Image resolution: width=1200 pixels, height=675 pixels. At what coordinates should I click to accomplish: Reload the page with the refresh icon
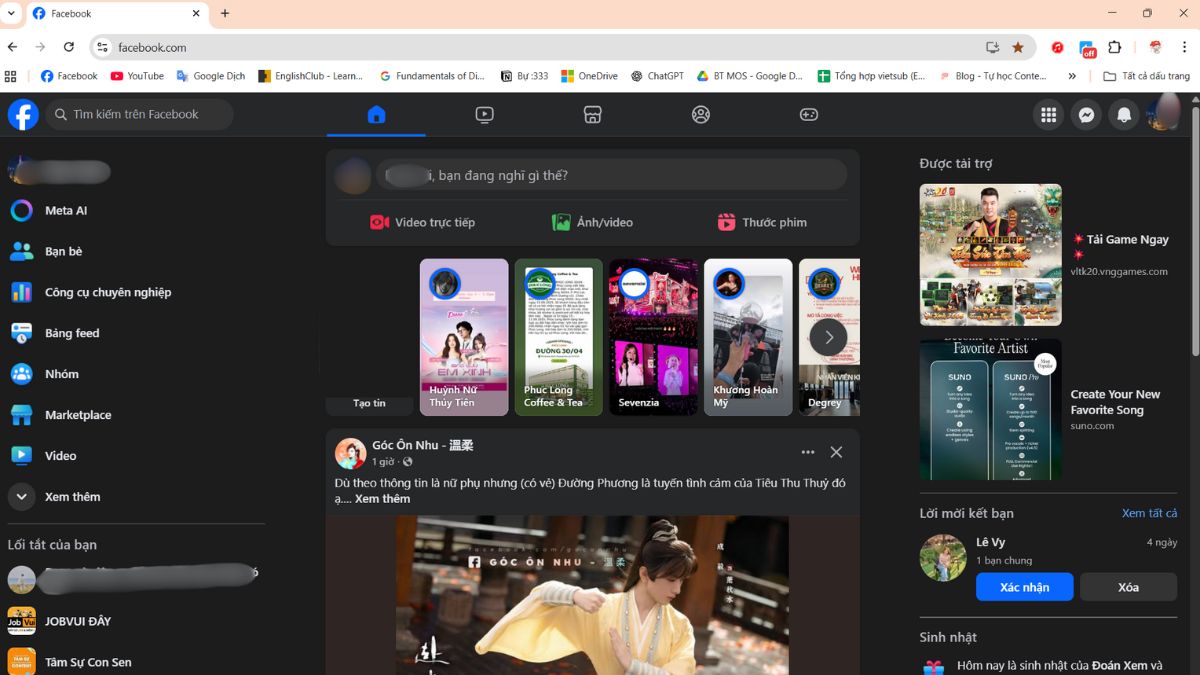tap(69, 47)
